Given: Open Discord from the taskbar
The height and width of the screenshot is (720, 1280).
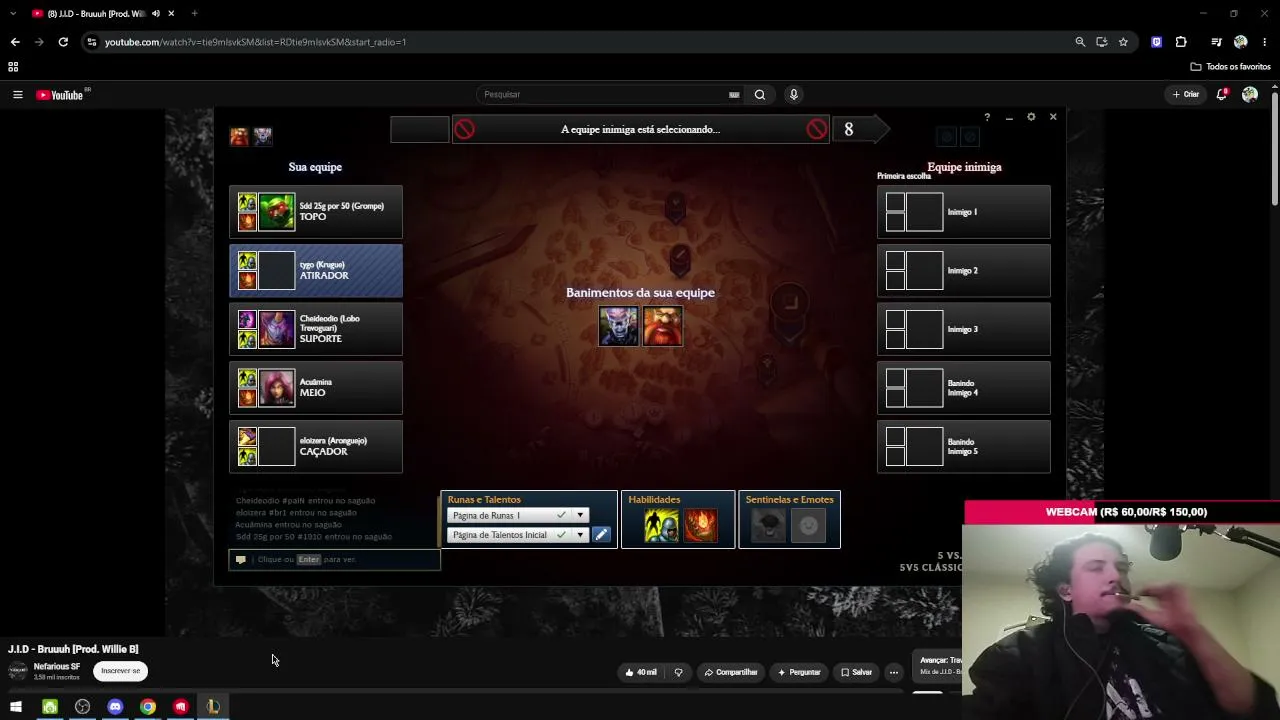Looking at the screenshot, I should 115,707.
